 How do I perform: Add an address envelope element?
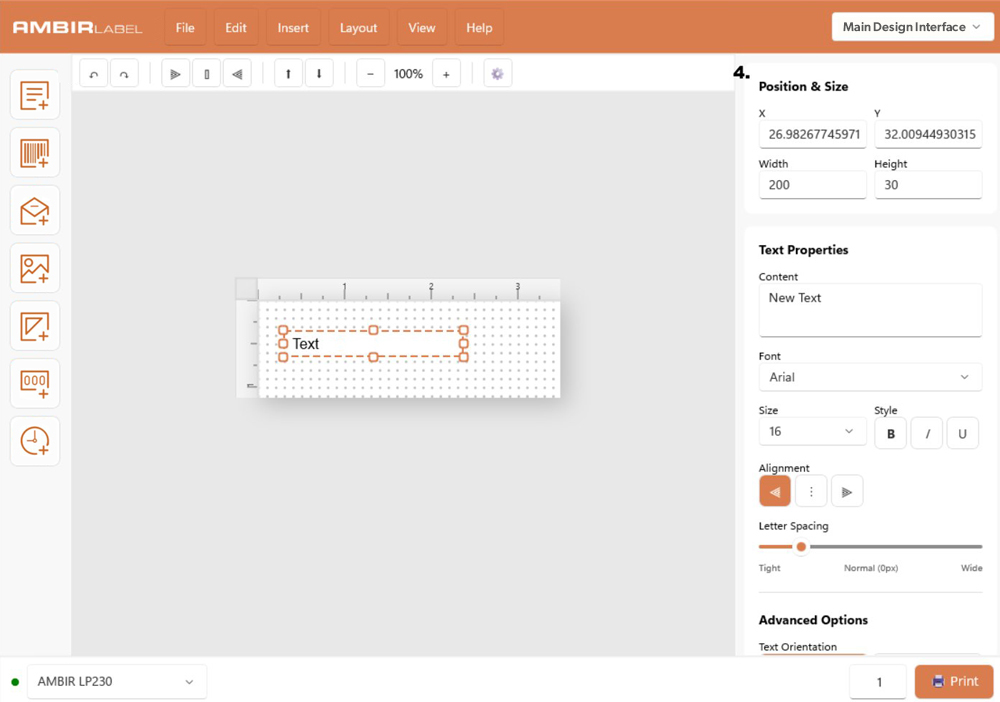tap(35, 211)
